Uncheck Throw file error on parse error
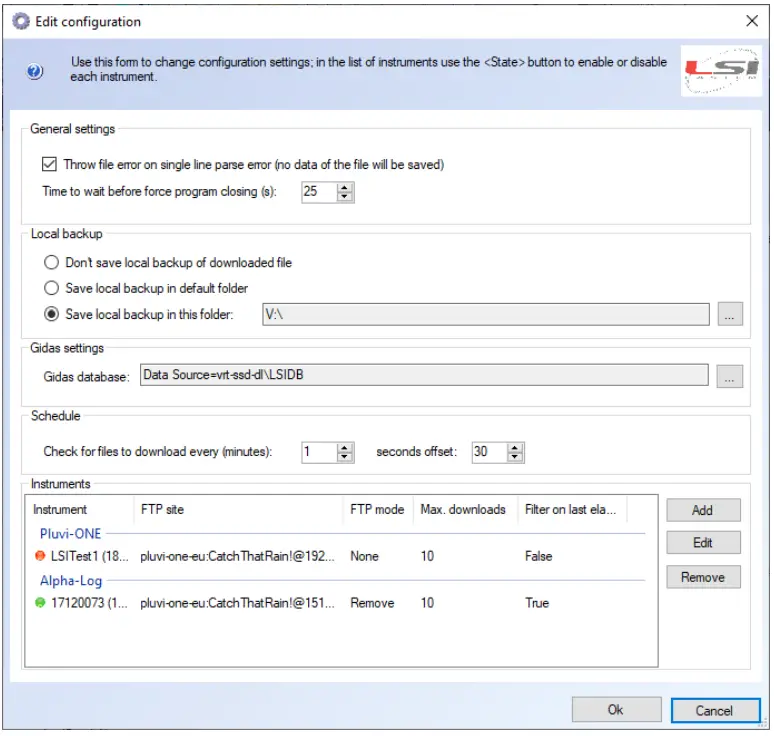774x736 pixels. [50, 165]
